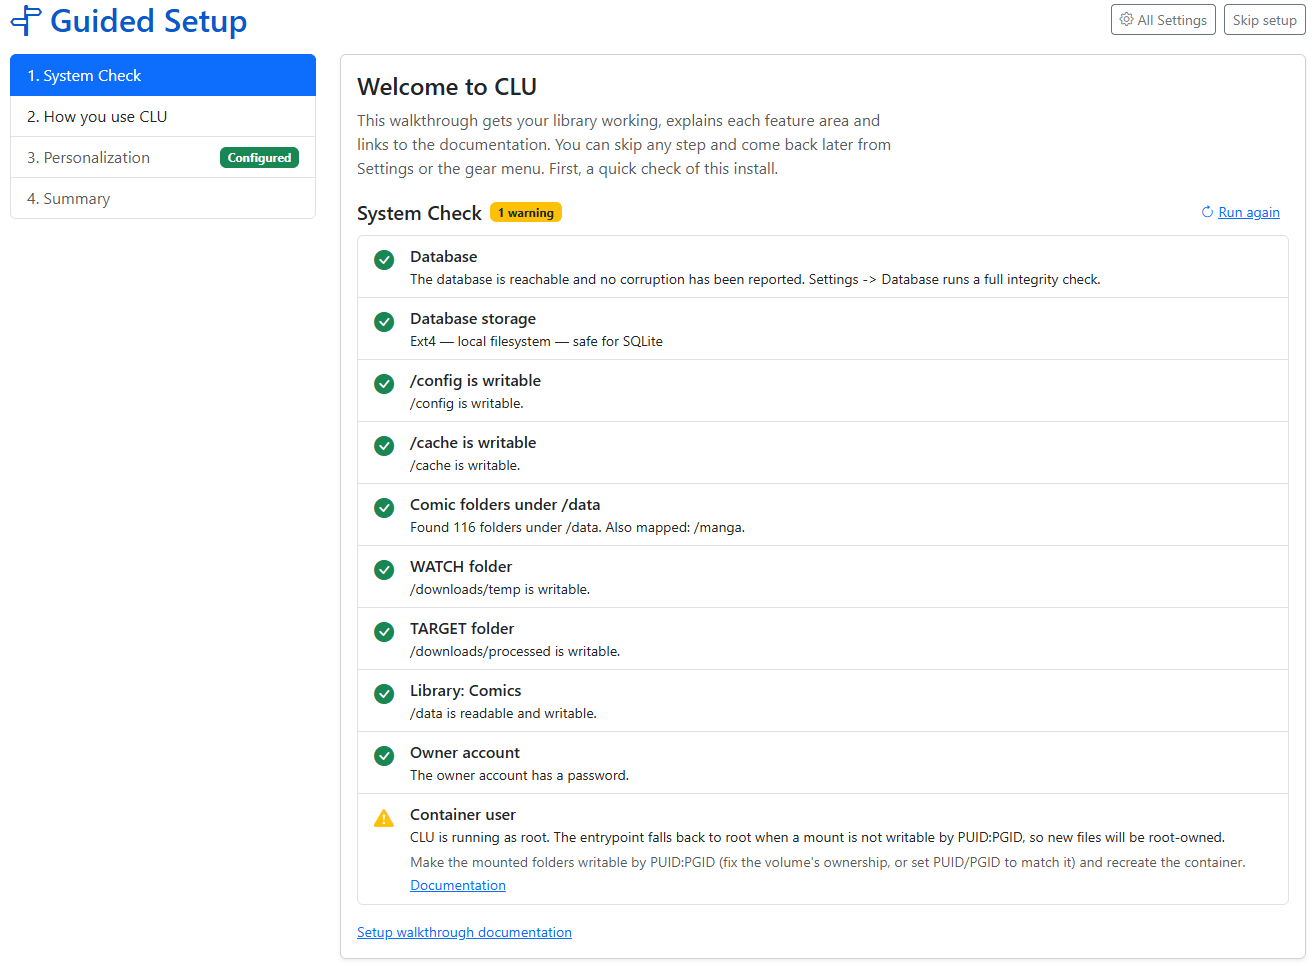This screenshot has height=966, width=1316.
Task: Click the yellow warning triangle for Container user
Action: tap(384, 818)
